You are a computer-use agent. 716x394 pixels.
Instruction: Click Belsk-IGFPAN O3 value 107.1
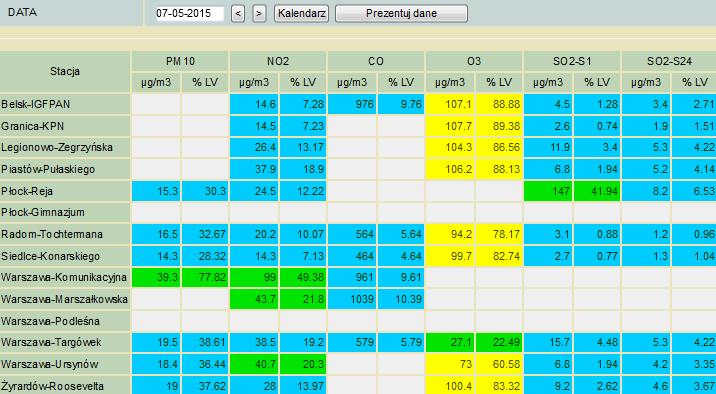click(x=450, y=104)
